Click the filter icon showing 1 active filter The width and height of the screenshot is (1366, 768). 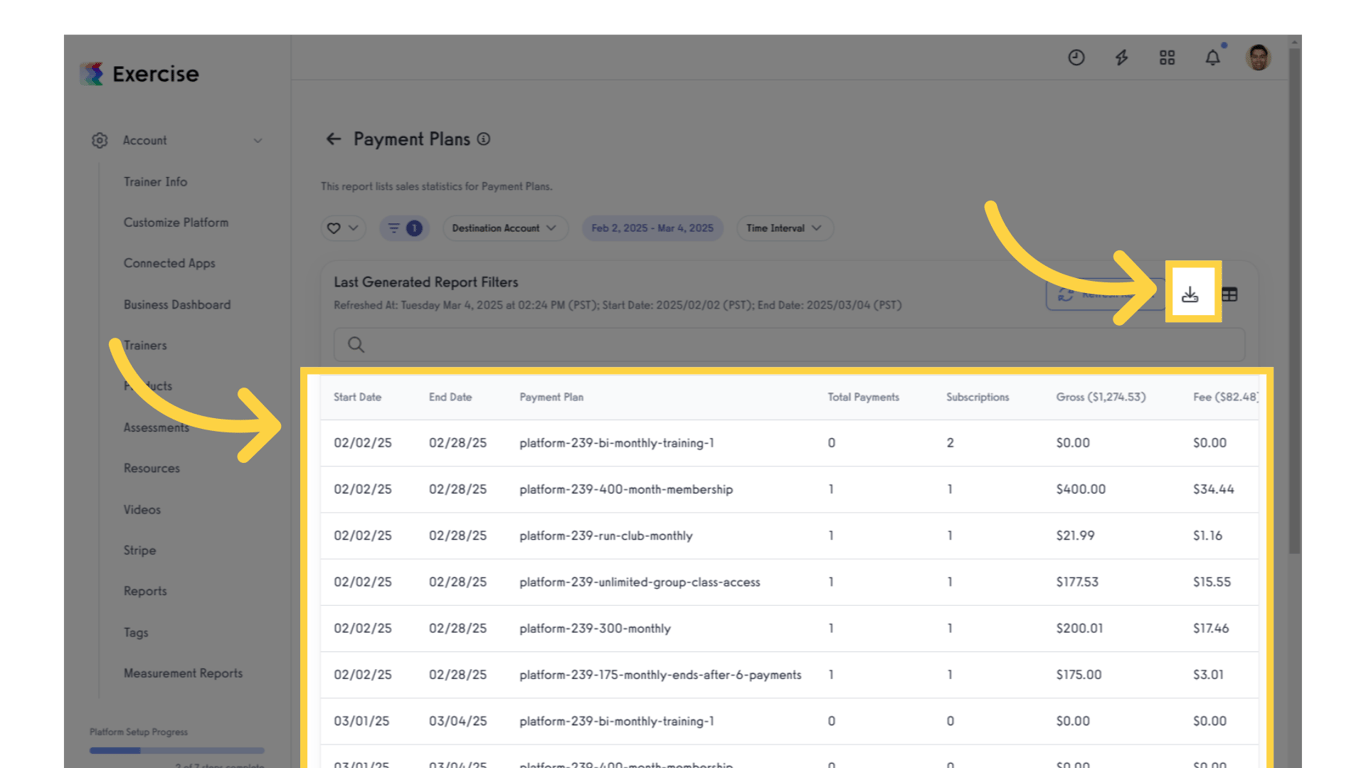tap(404, 228)
